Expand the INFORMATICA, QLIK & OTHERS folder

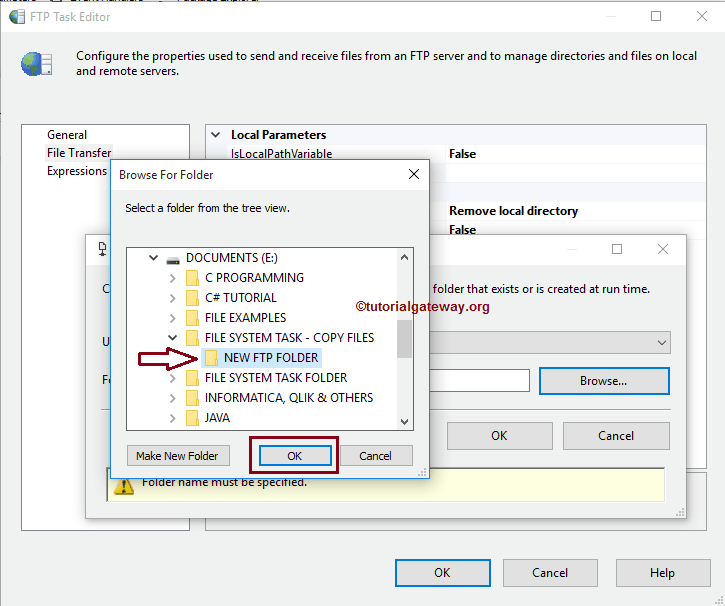click(172, 398)
